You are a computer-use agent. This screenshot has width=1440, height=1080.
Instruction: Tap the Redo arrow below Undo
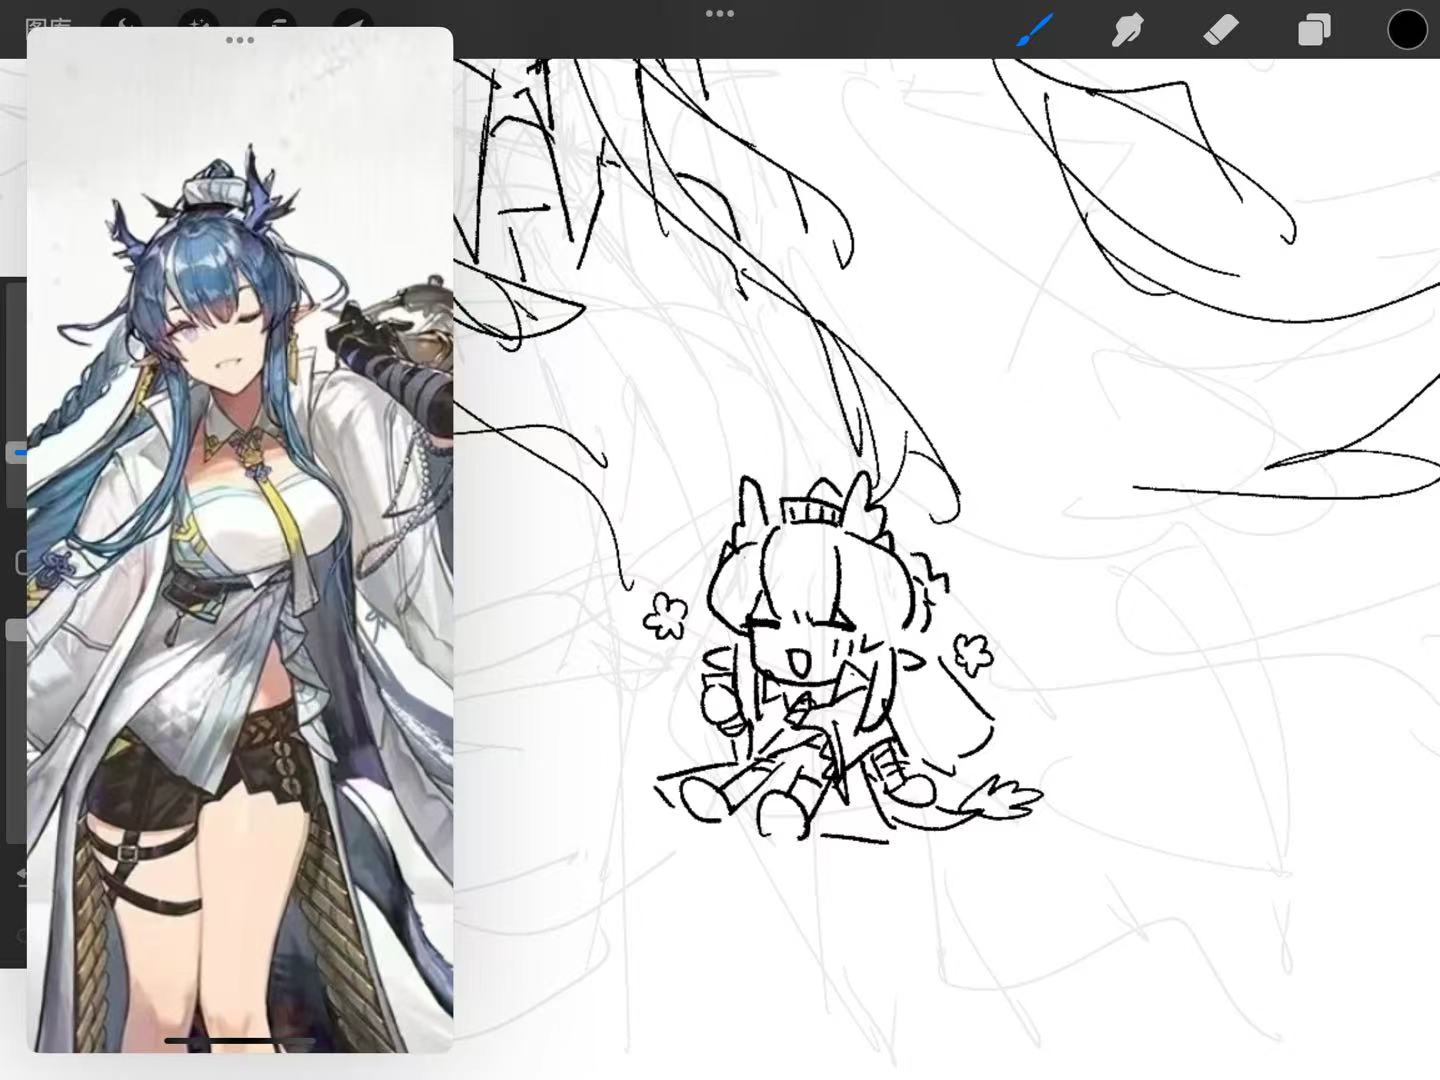[20, 936]
